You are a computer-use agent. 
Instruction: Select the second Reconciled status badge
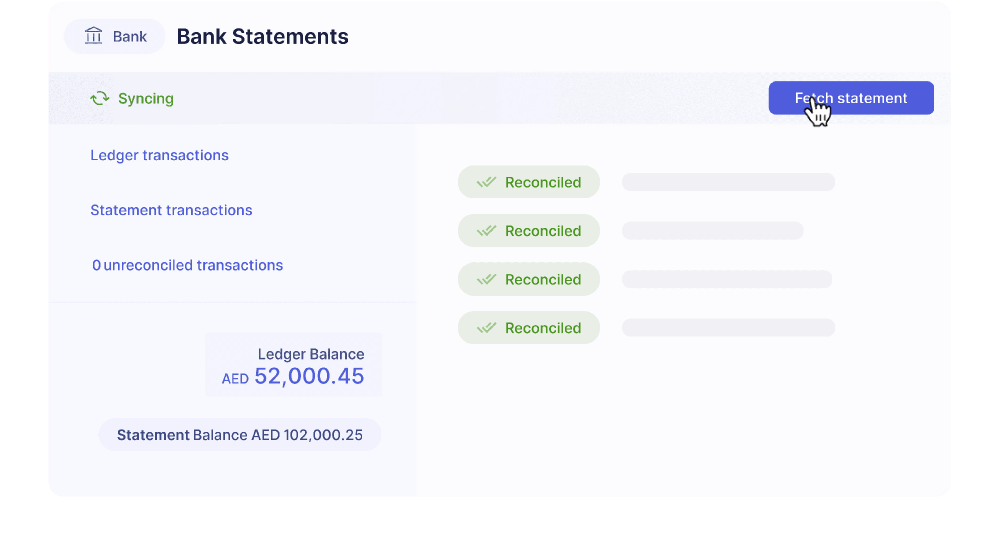coord(529,231)
